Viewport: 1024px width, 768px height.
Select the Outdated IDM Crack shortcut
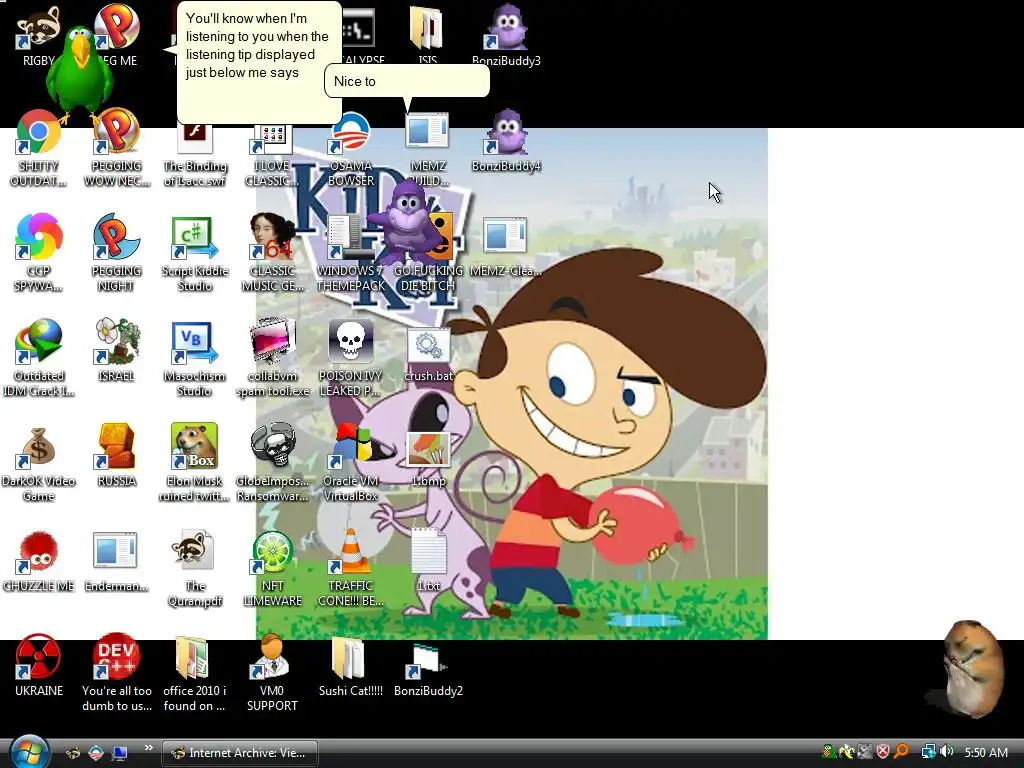tap(39, 358)
